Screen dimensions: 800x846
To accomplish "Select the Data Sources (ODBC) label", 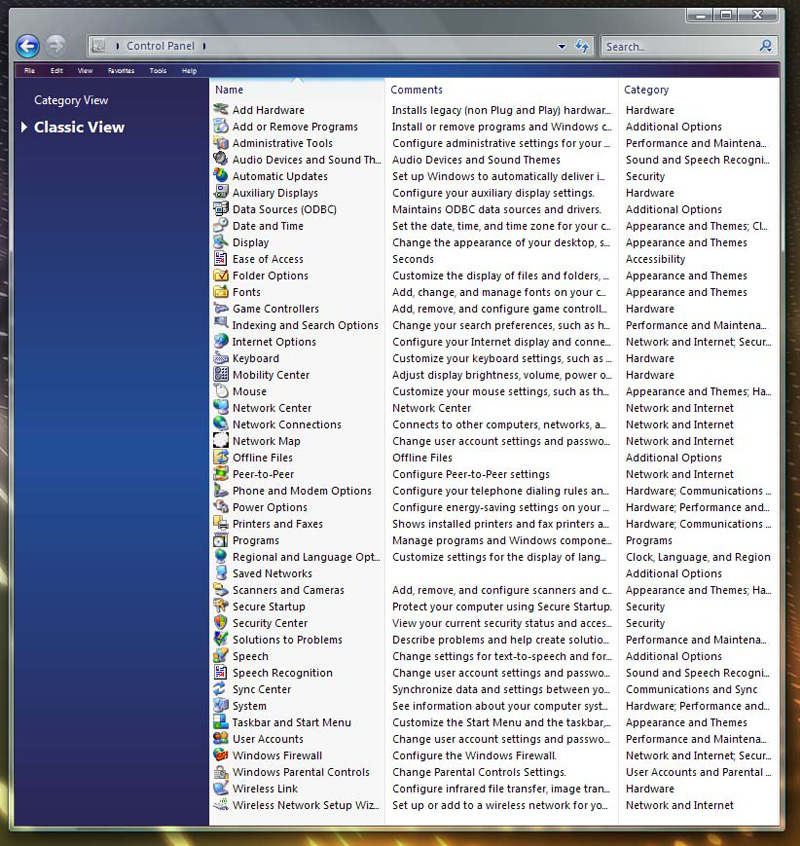I will (285, 209).
